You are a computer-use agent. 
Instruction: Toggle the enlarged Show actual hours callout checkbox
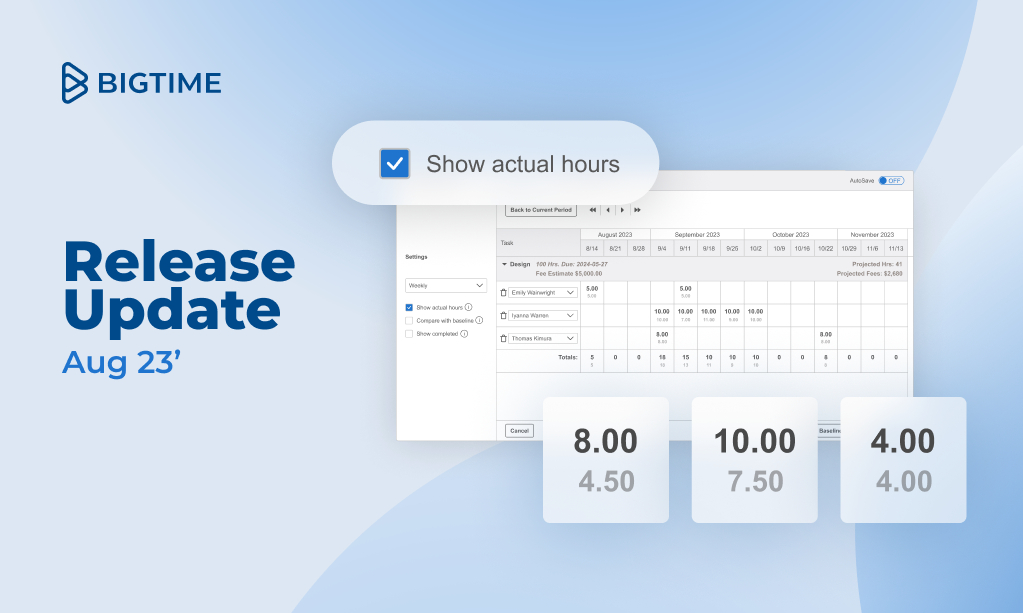[x=395, y=164]
